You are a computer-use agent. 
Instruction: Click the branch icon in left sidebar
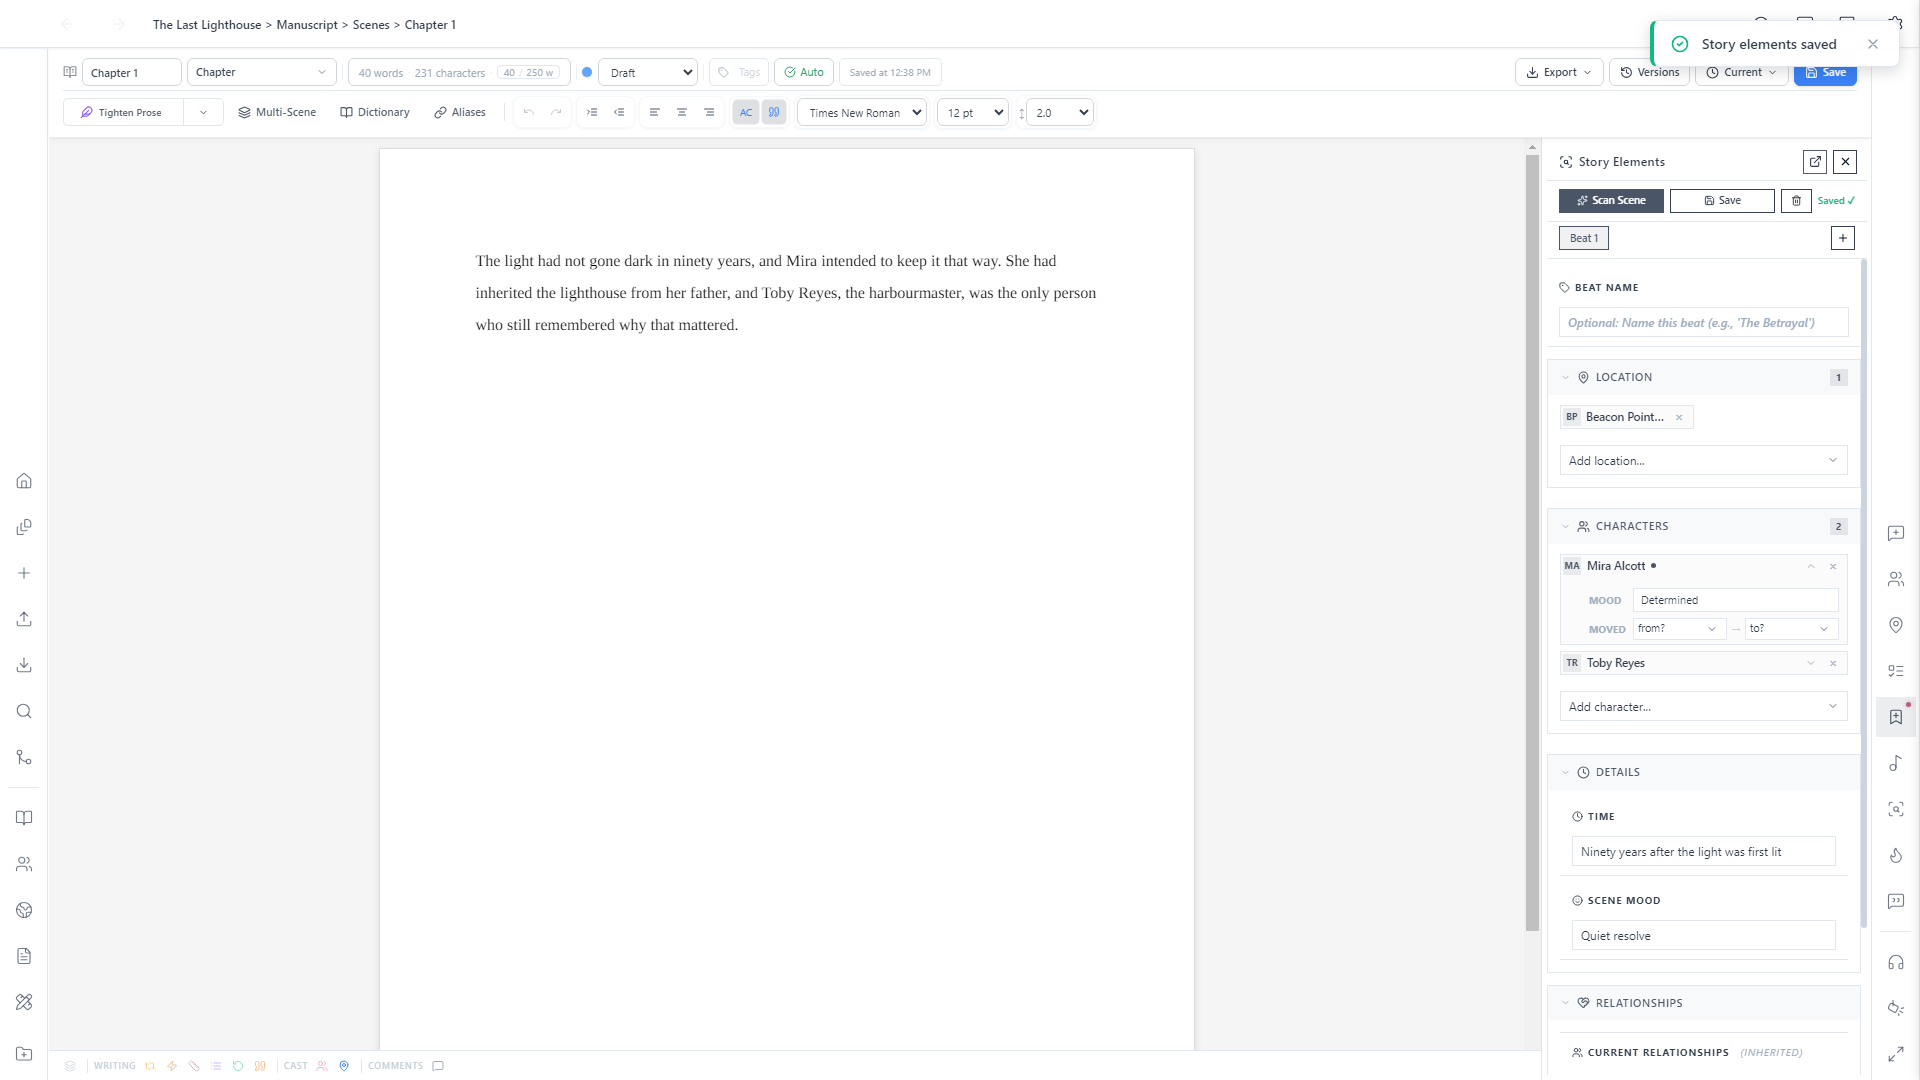24,757
